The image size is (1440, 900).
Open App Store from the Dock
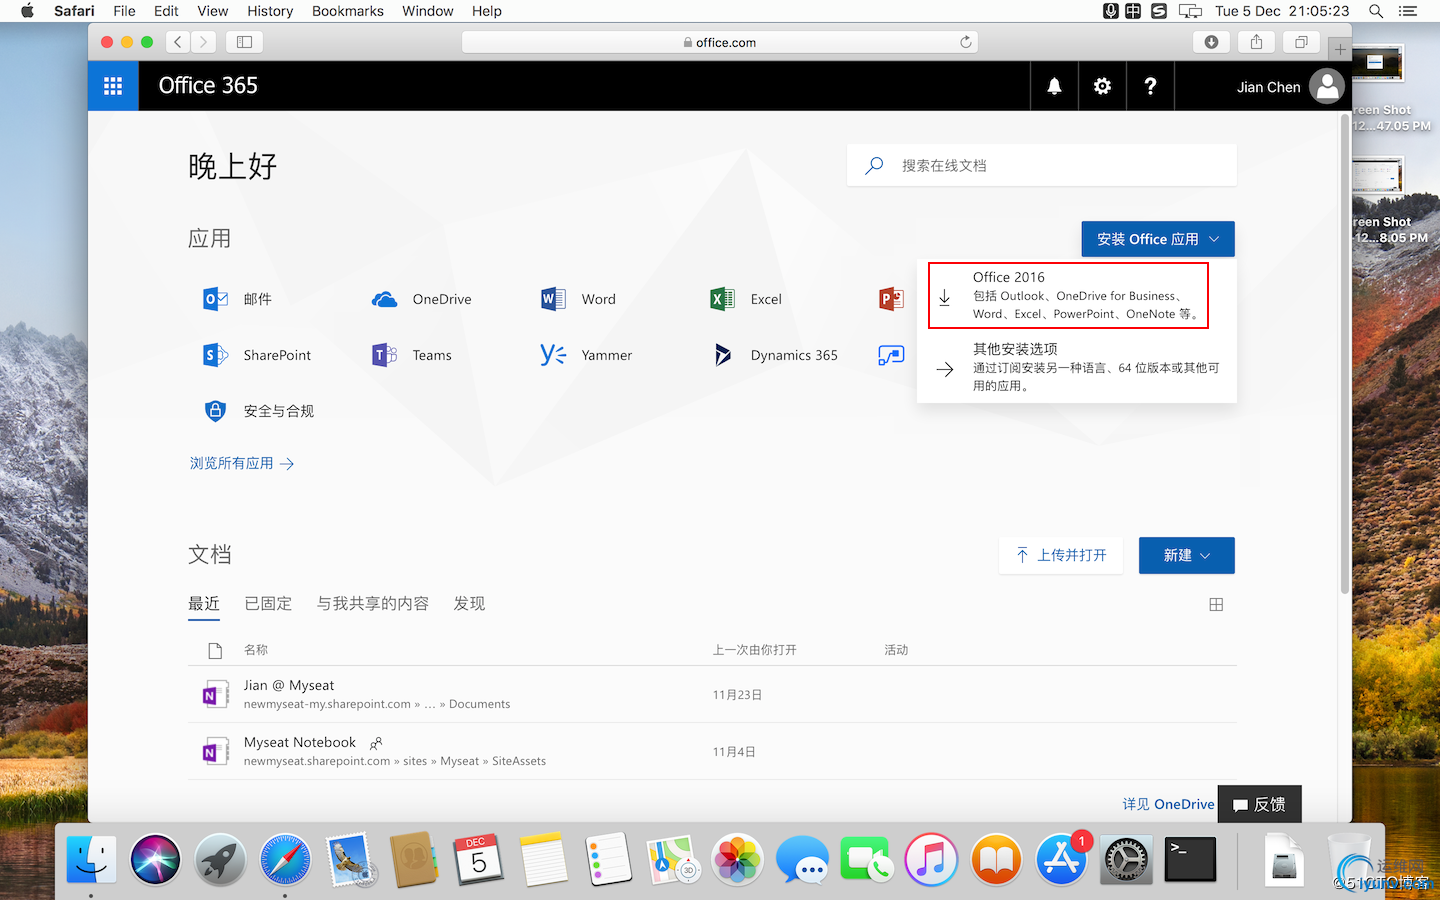[x=1061, y=860]
